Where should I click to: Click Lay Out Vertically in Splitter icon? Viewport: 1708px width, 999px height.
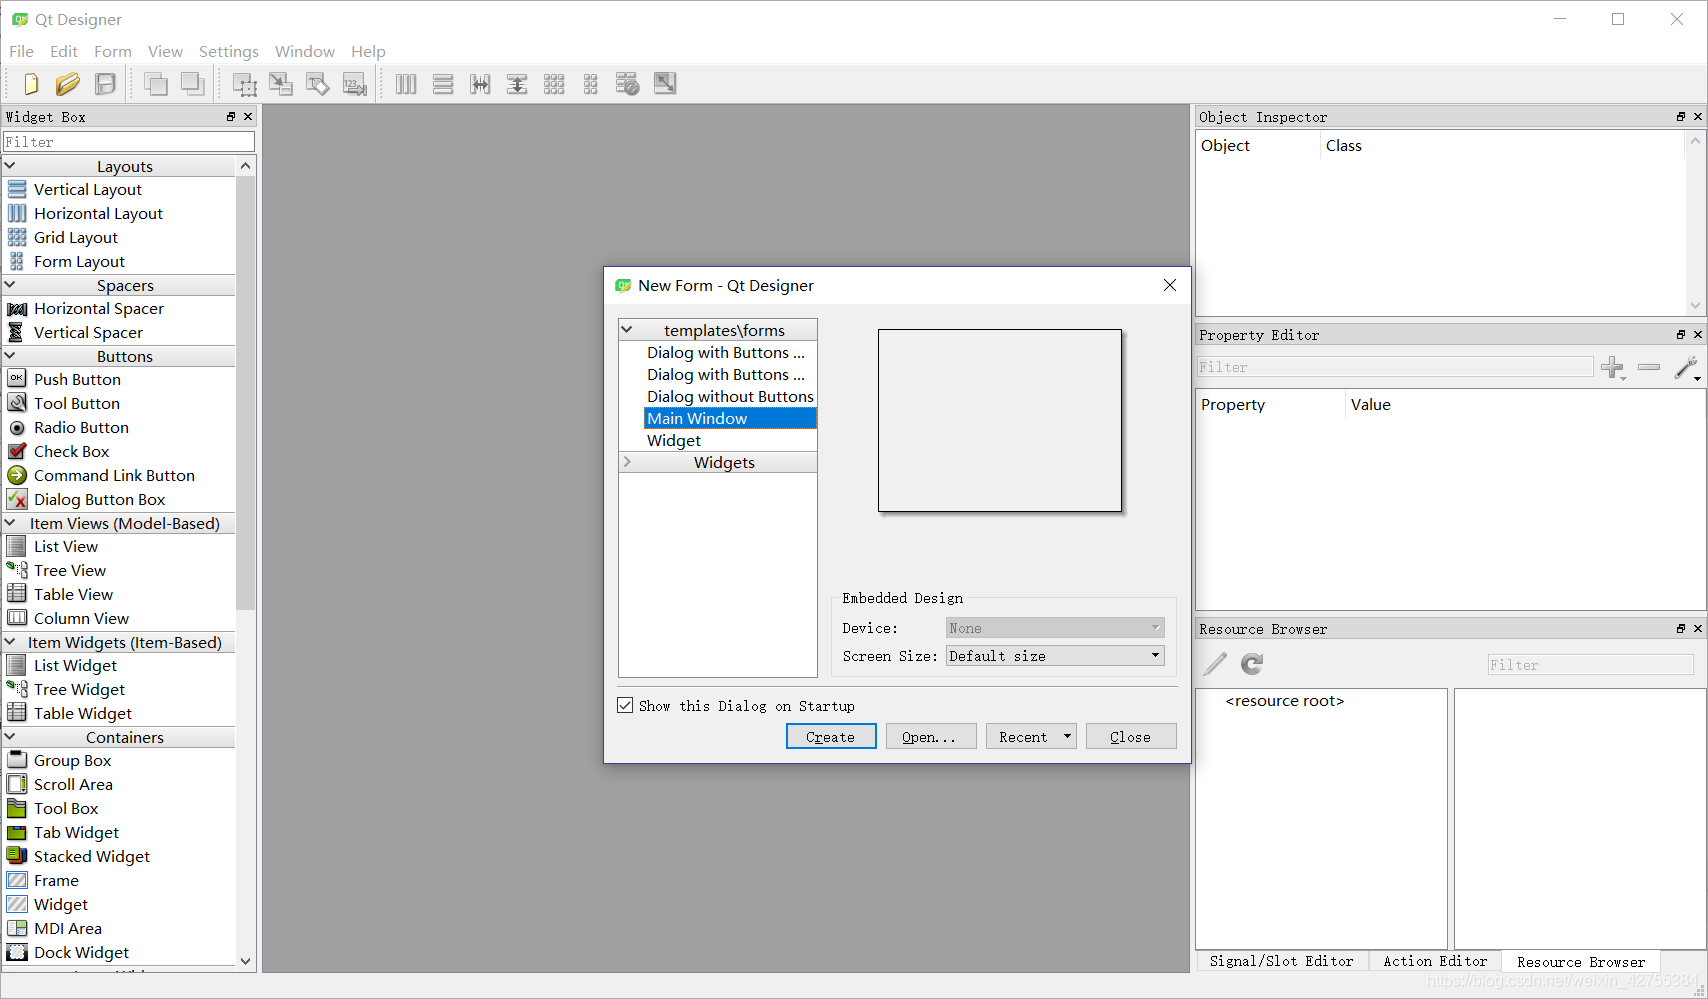[517, 84]
